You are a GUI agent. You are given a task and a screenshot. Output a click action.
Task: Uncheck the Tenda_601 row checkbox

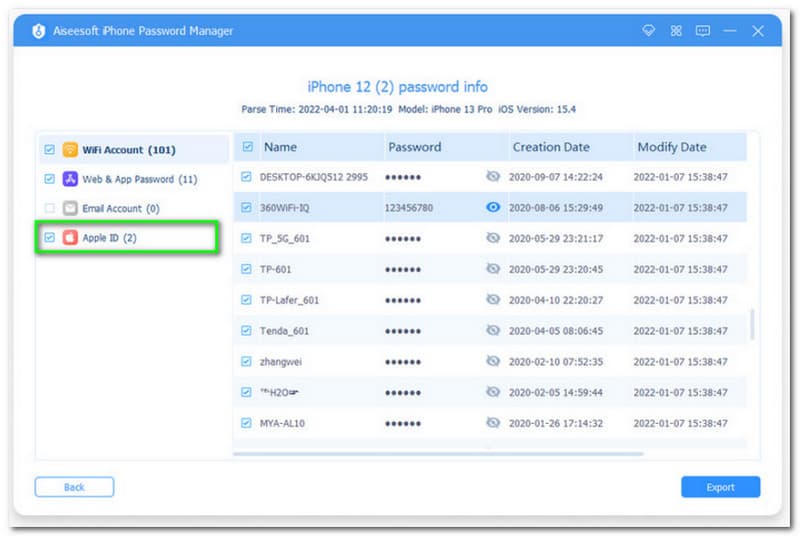pyautogui.click(x=246, y=330)
